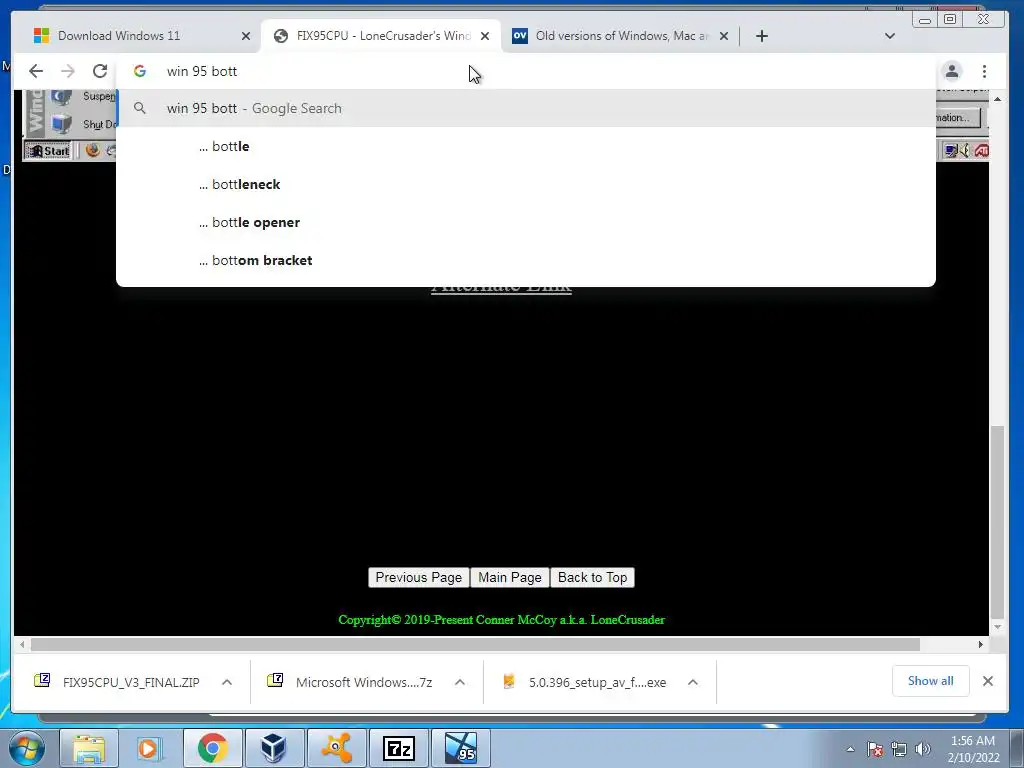Open the Avast icon on the taskbar
Viewport: 1024px width, 768px height.
pos(336,748)
